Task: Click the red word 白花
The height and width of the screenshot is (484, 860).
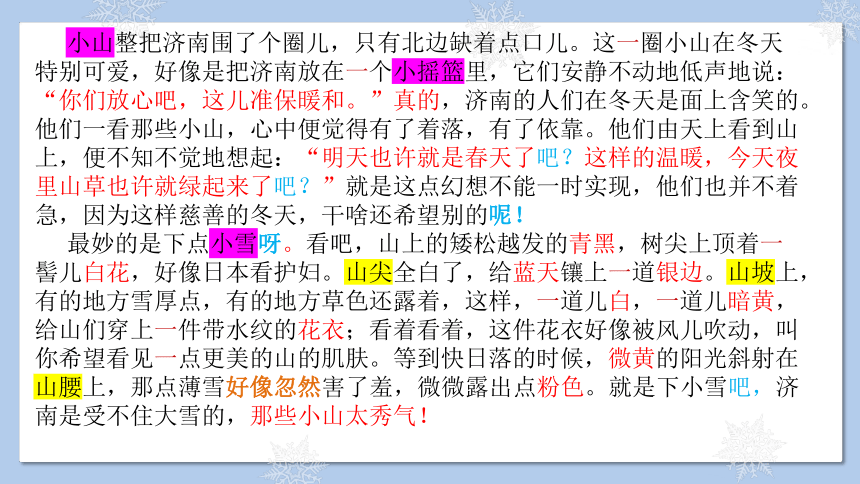Action: pos(106,272)
